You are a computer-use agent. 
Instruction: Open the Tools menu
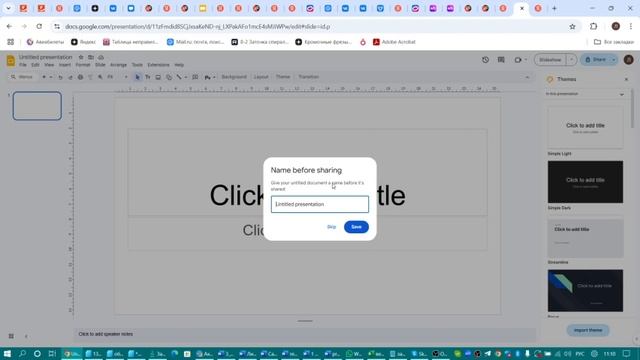[137, 65]
